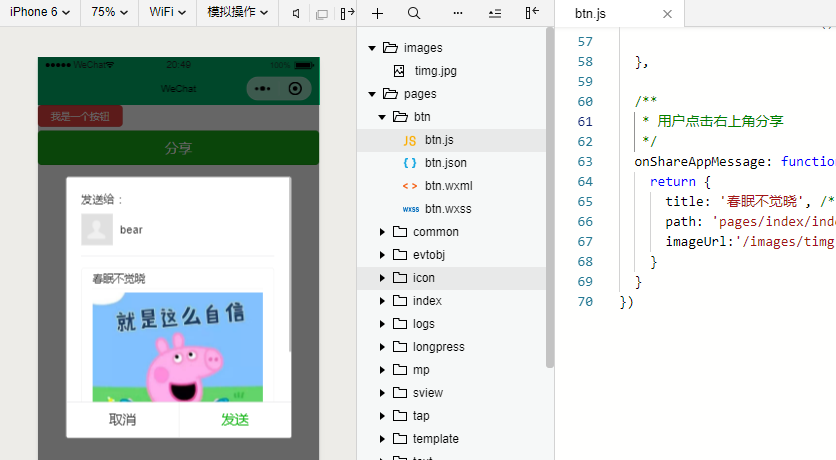Close the btn.js editor tab
Image resolution: width=836 pixels, height=460 pixels.
(668, 14)
